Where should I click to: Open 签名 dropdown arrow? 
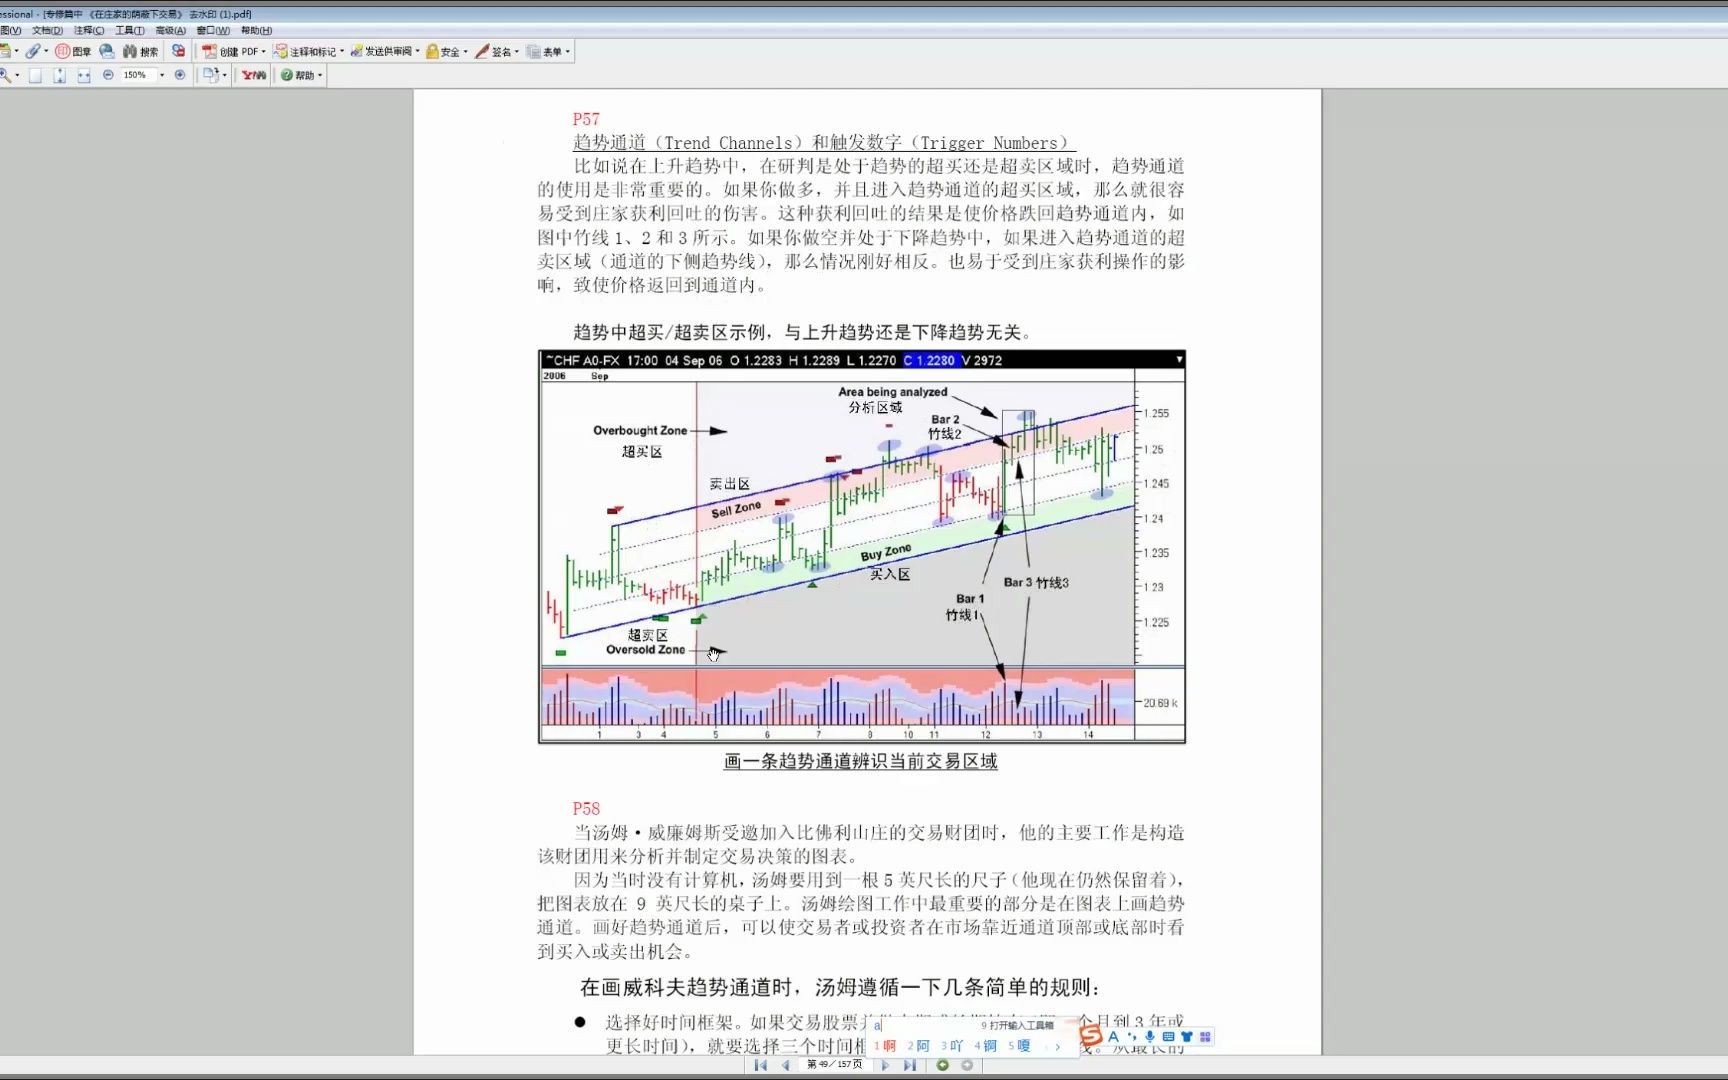[x=517, y=51]
